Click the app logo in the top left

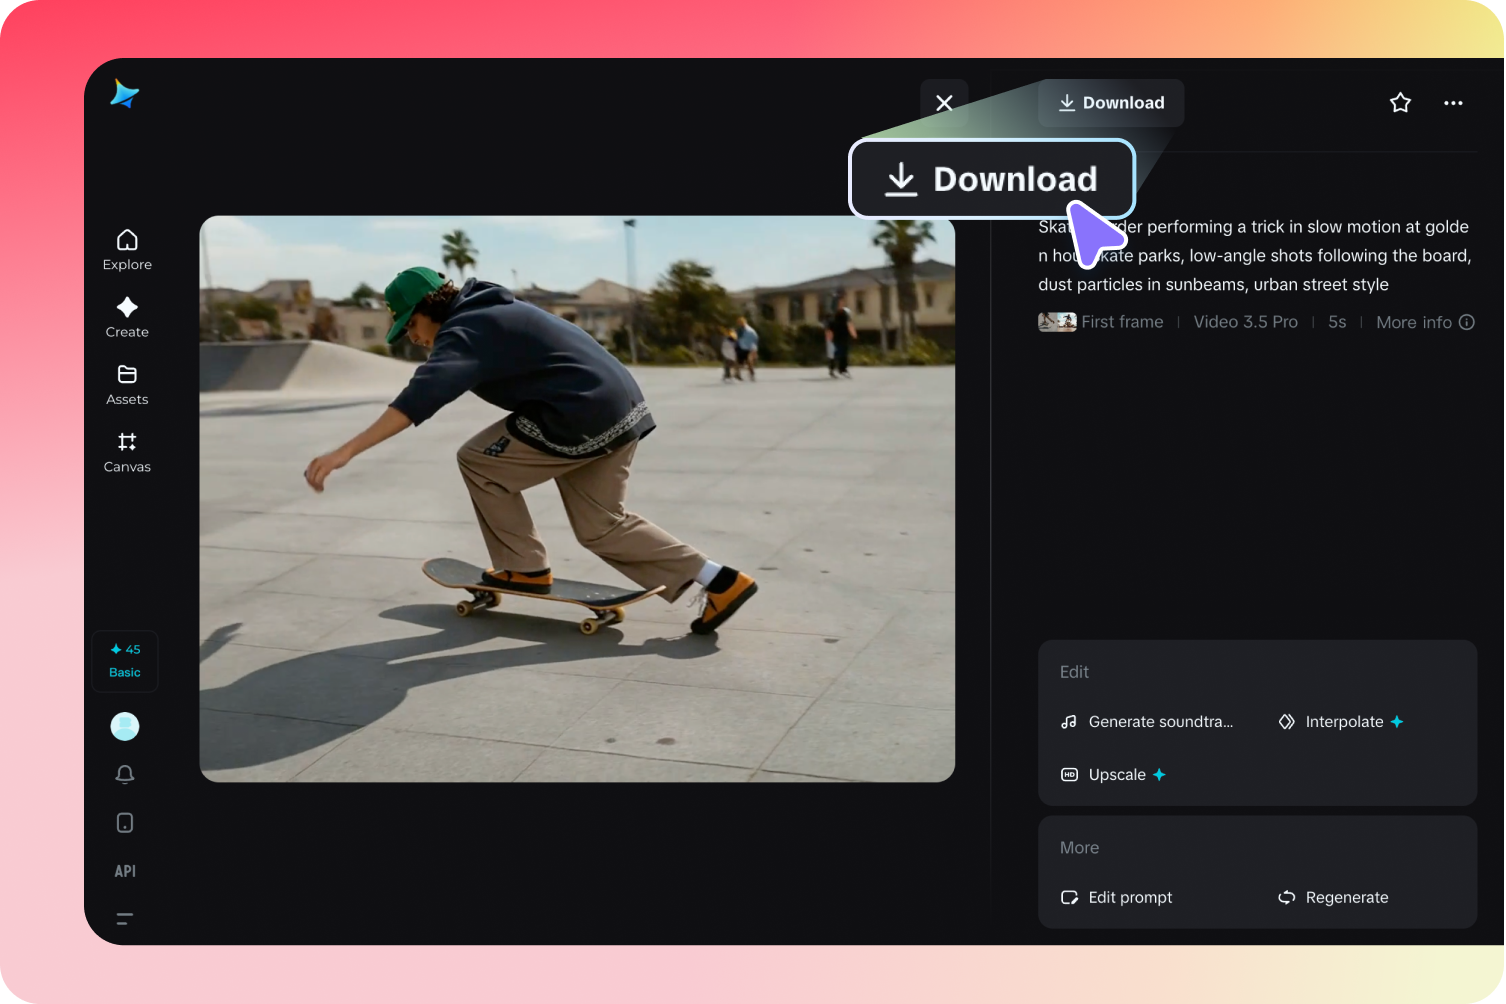pos(124,93)
